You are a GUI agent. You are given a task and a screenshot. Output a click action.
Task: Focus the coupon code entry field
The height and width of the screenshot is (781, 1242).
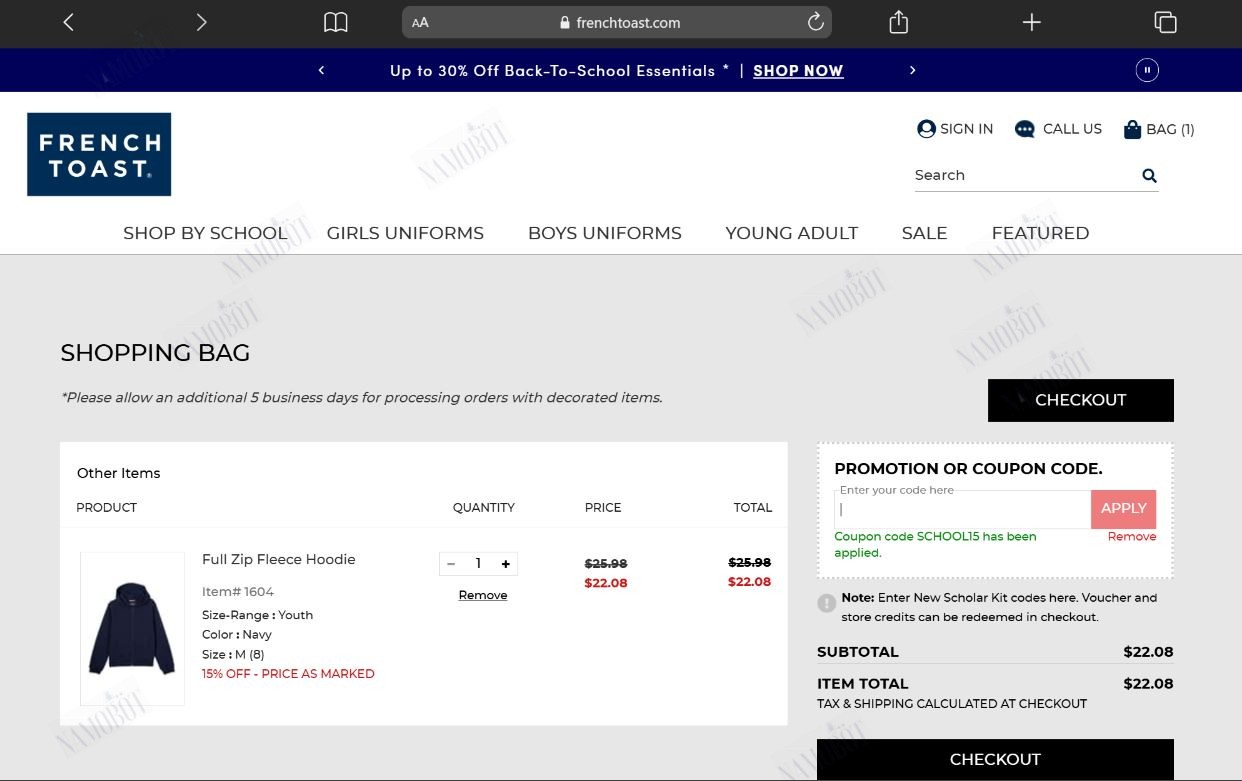pos(963,509)
